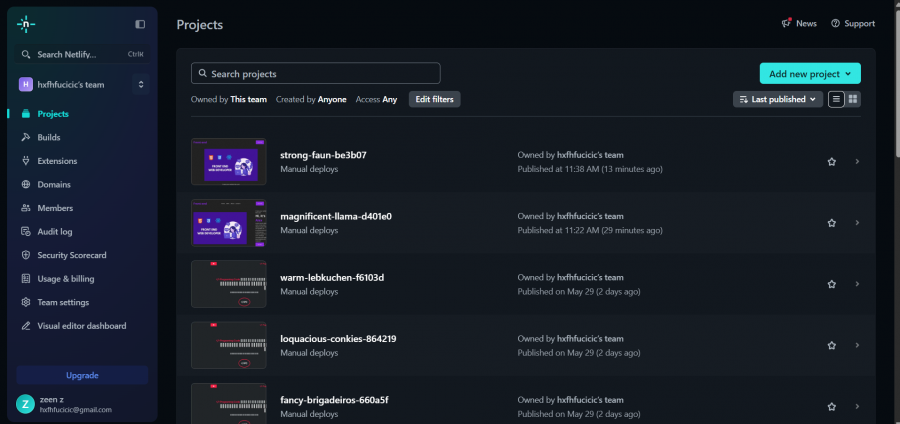Click the strong-faun-be3b07 thumbnail preview
The image size is (900, 424).
[x=228, y=161]
